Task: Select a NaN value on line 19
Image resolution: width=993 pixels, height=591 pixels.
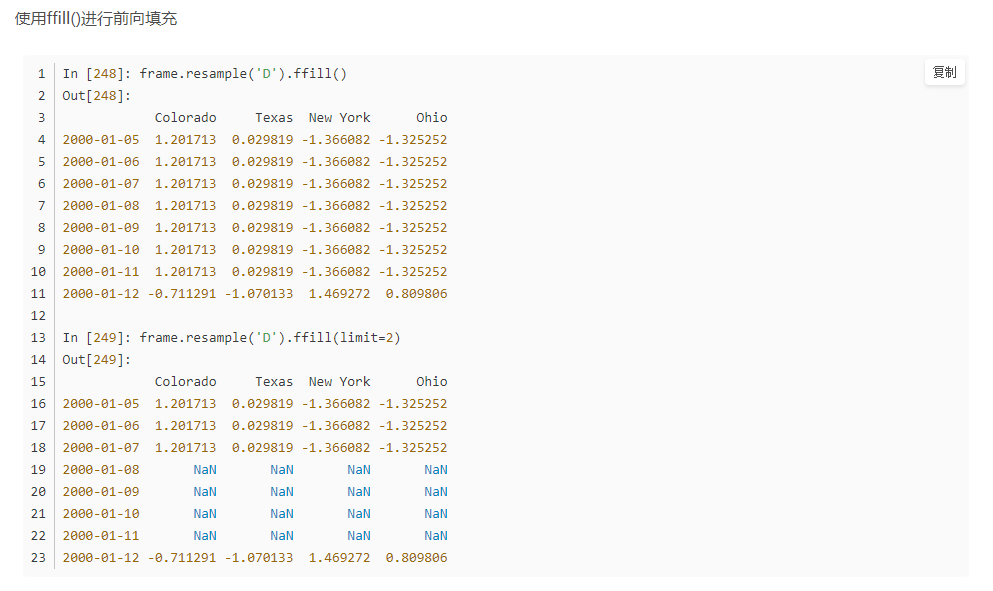Action: [204, 469]
